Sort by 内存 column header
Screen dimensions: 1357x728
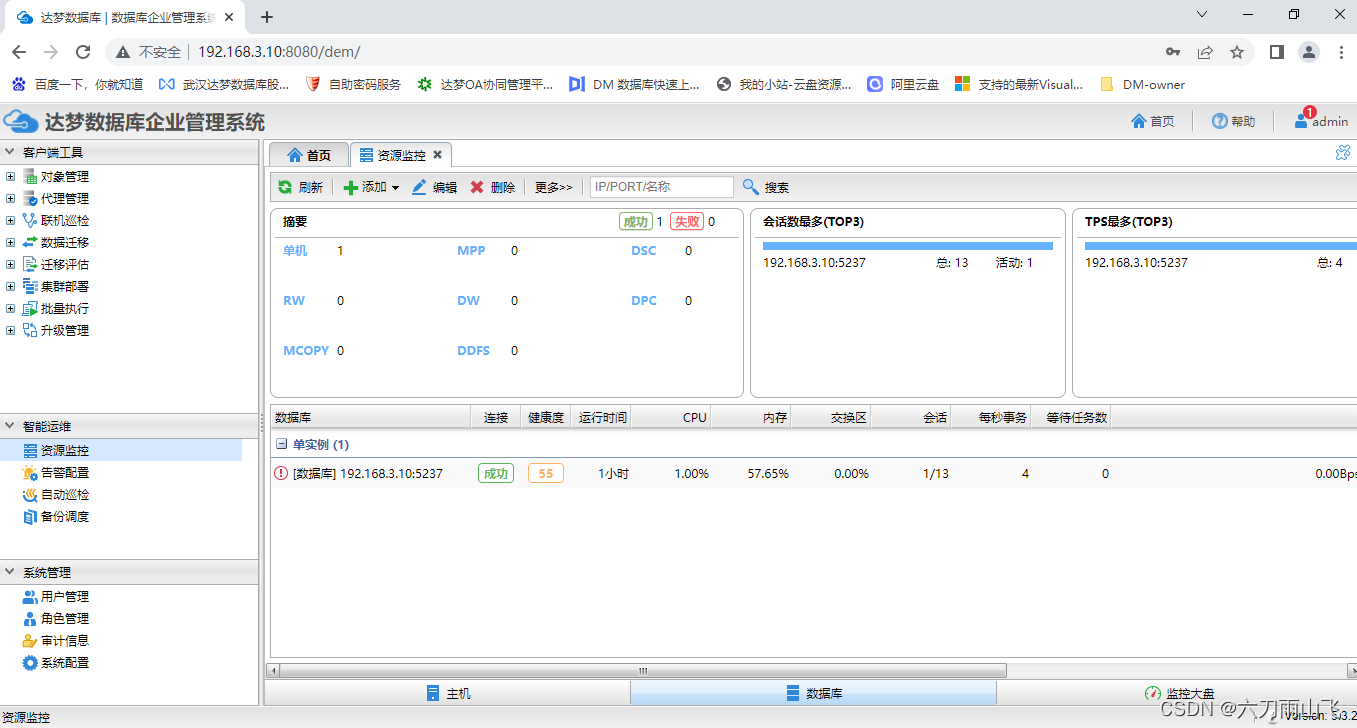pos(750,417)
